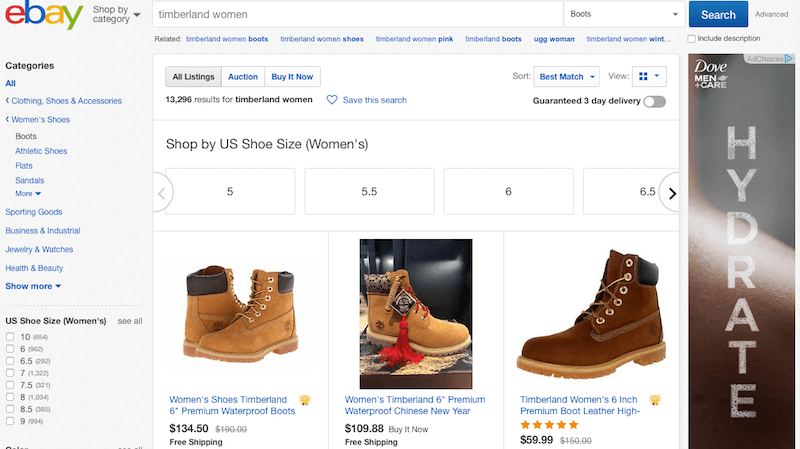Go back to Women's Shoes category
800x449 pixels.
coord(38,119)
